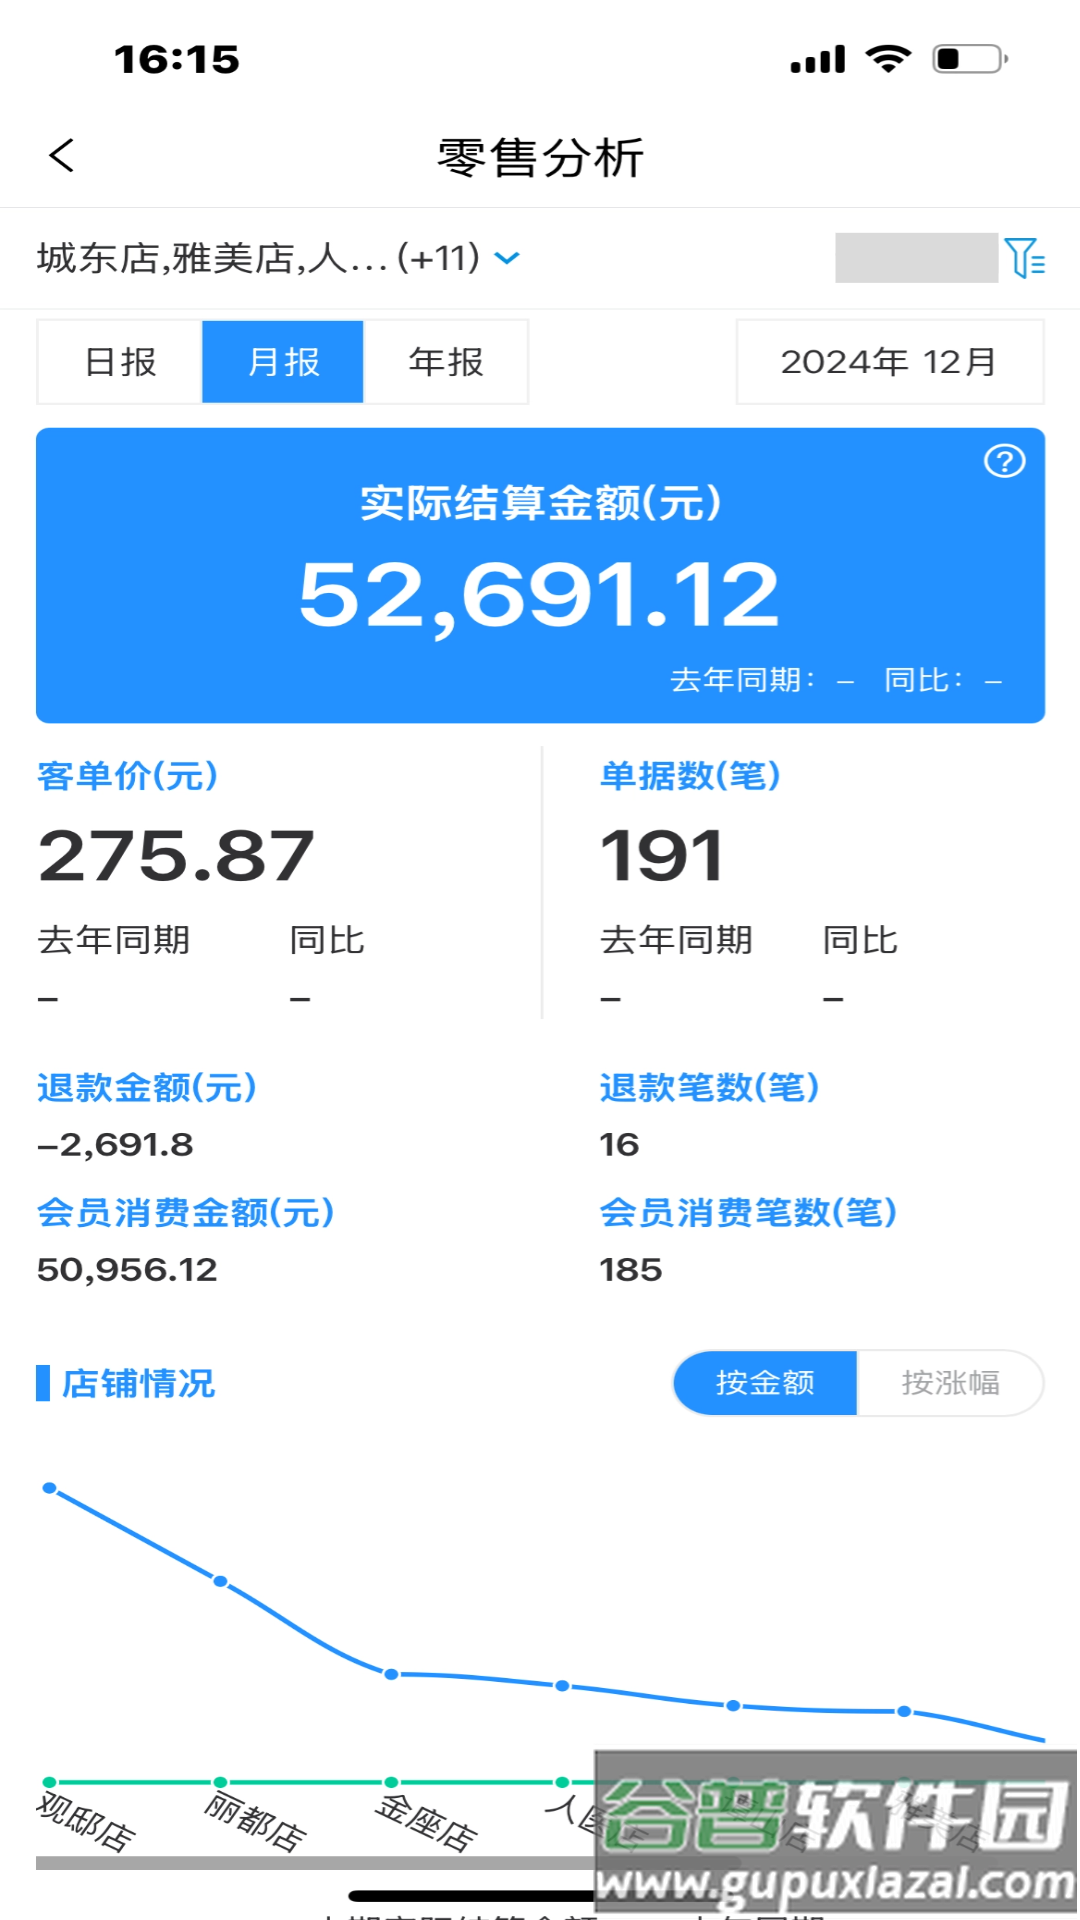Screen dimensions: 1080x1920
Task: Tap the 金座店 blue data point
Action: pyautogui.click(x=391, y=1674)
